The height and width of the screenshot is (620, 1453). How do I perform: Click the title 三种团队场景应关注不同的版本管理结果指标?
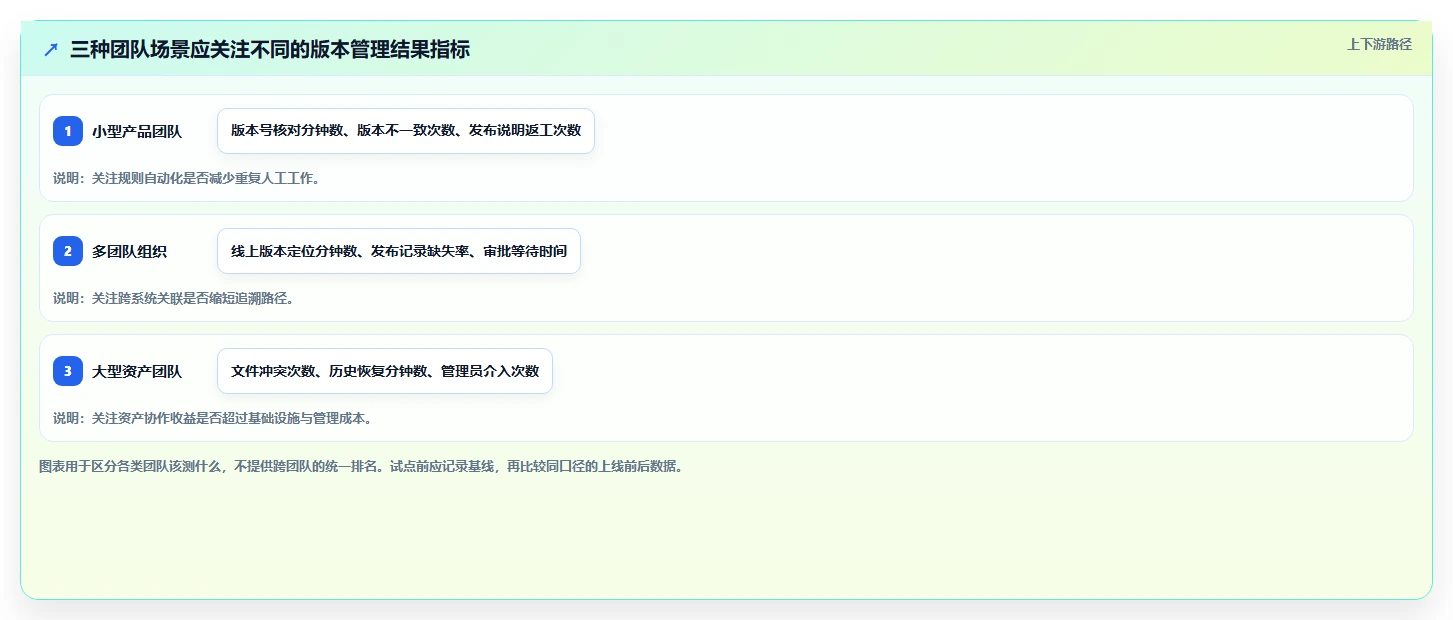pos(270,50)
